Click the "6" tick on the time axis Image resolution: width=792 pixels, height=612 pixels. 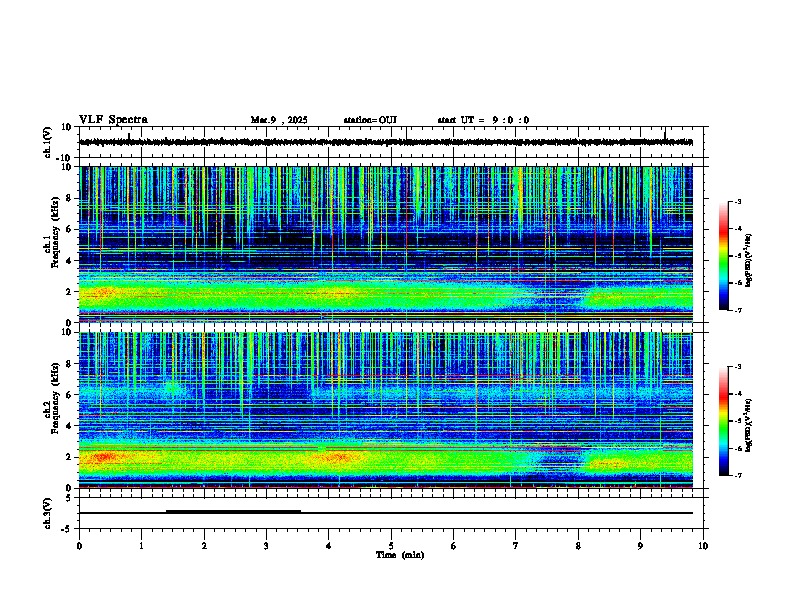tap(454, 546)
